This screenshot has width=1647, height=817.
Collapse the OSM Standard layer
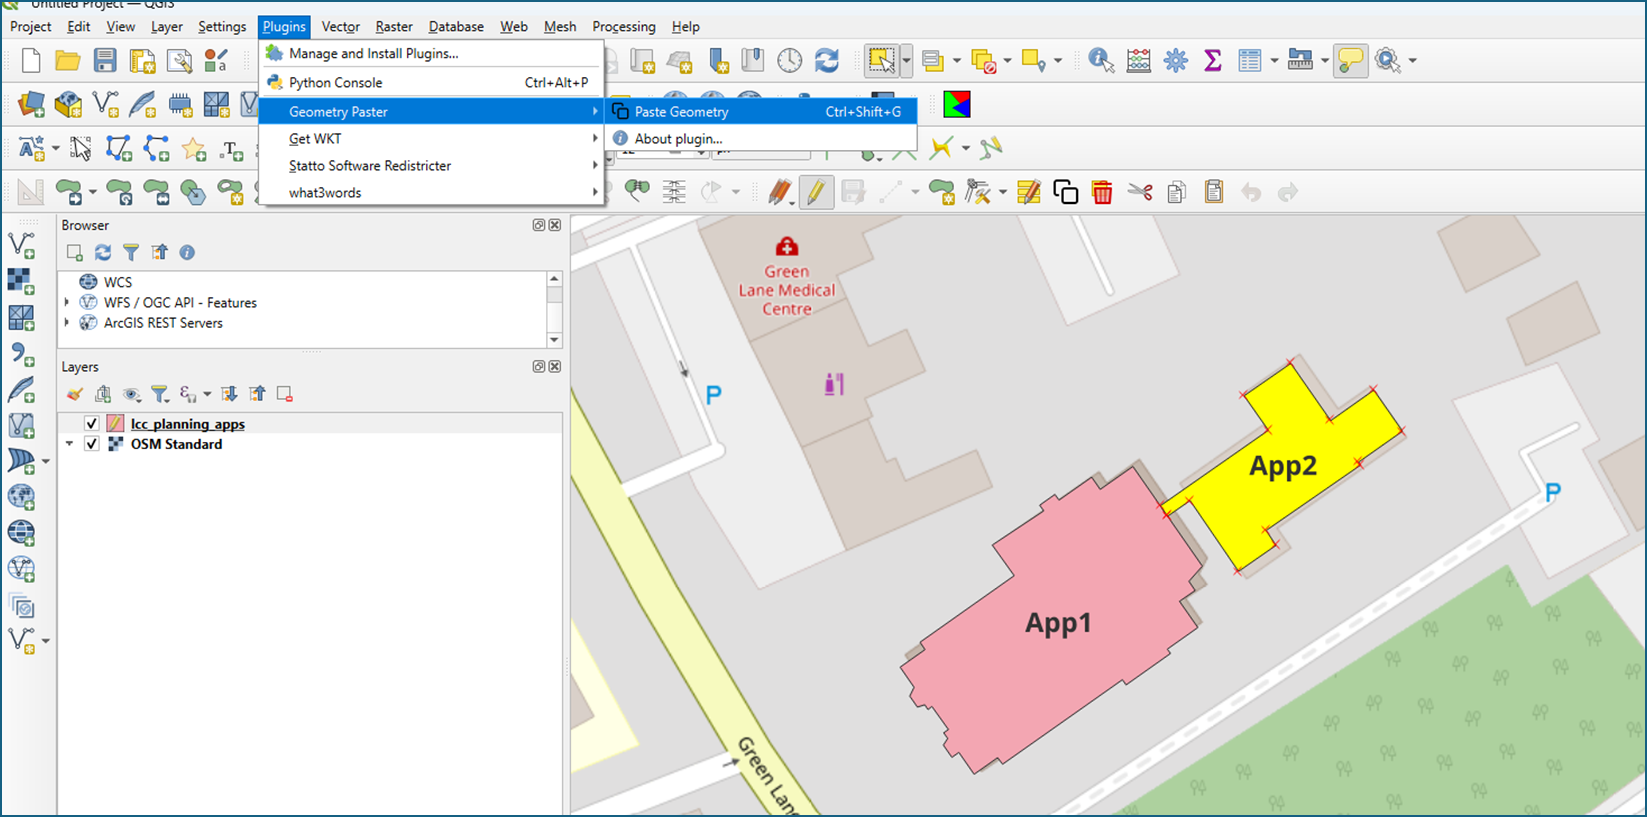tap(69, 444)
